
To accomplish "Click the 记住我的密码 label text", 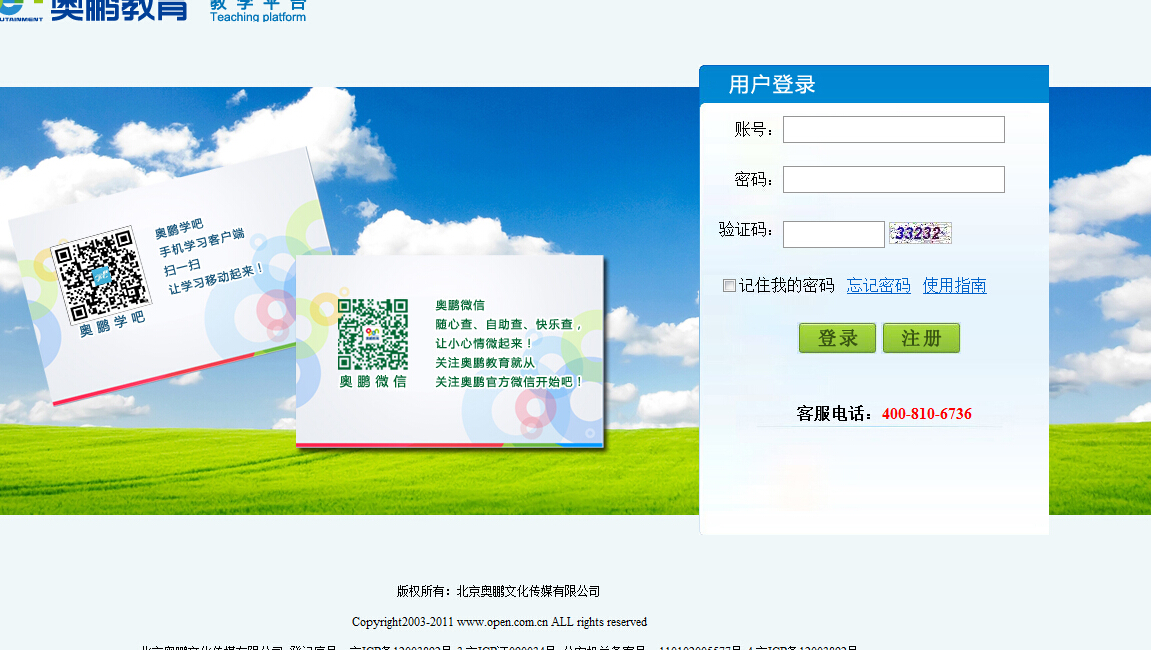I will [x=786, y=286].
